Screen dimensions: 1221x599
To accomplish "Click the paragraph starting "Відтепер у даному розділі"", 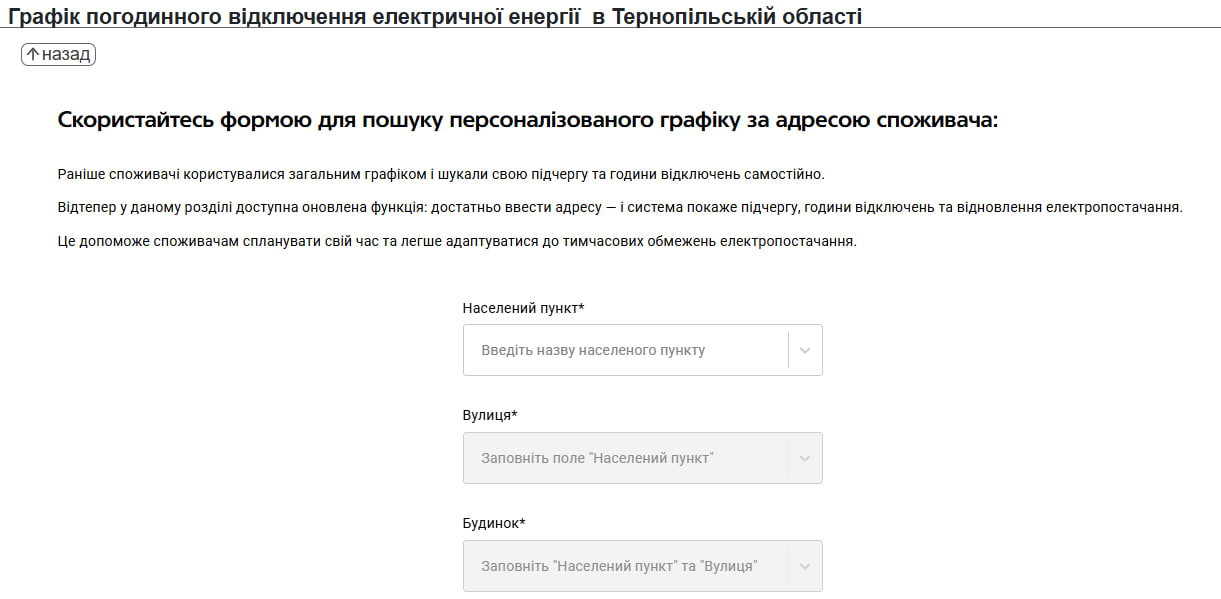I will click(x=620, y=208).
